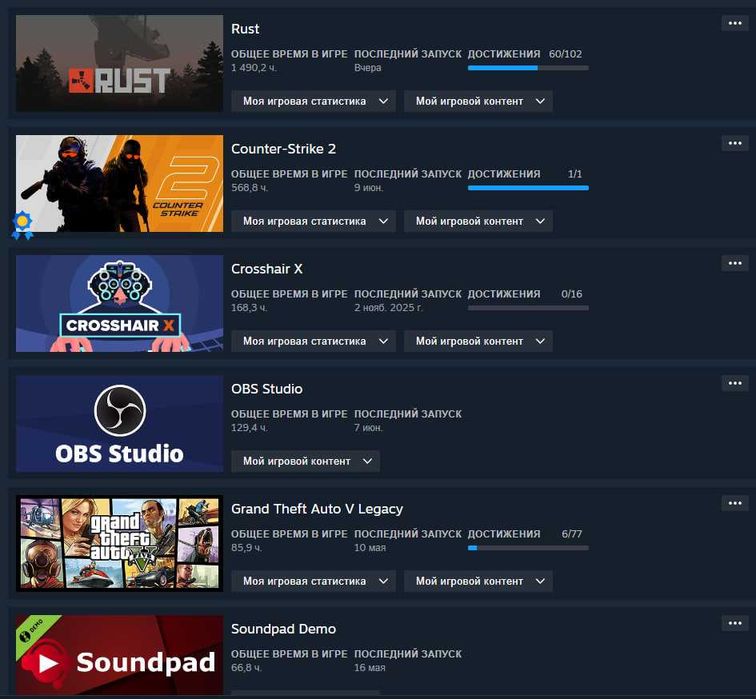Open GTA V Legacy 'ДОСТИЖЕНИЯ' label
Image resolution: width=756 pixels, height=699 pixels.
504,534
